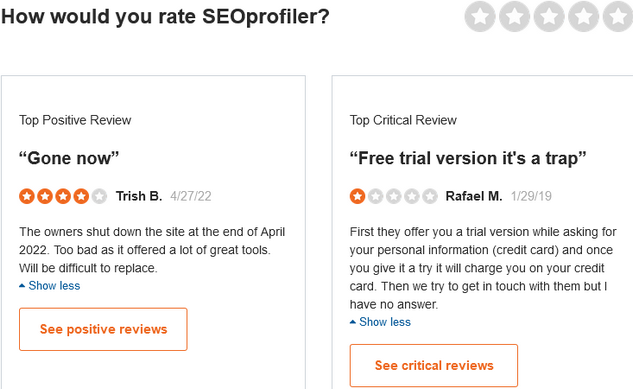633x389 pixels.
Task: Click the "Gone now" review title
Action: (69, 158)
